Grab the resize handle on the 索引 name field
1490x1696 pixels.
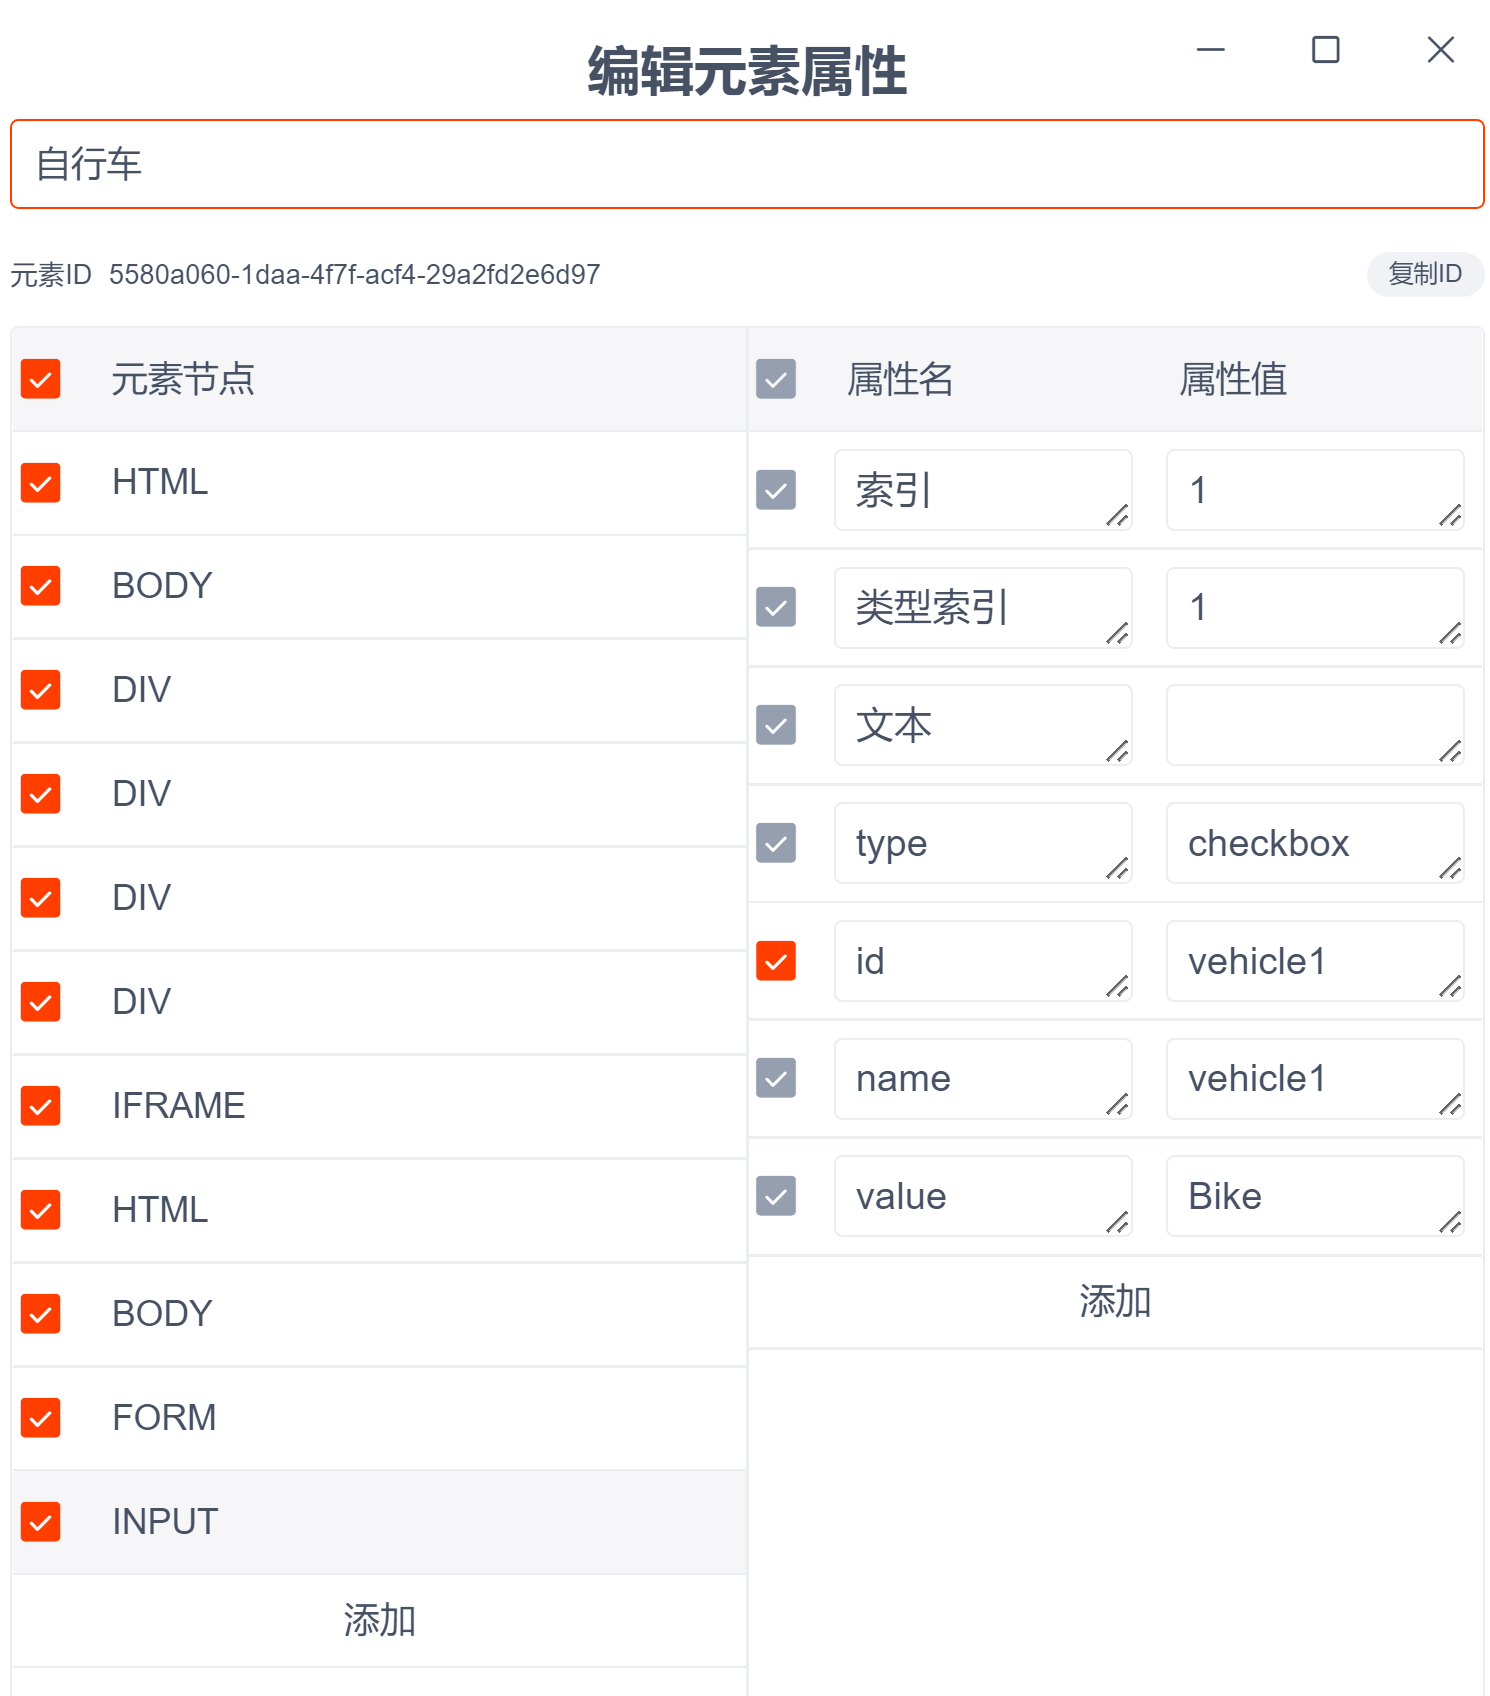[1118, 516]
